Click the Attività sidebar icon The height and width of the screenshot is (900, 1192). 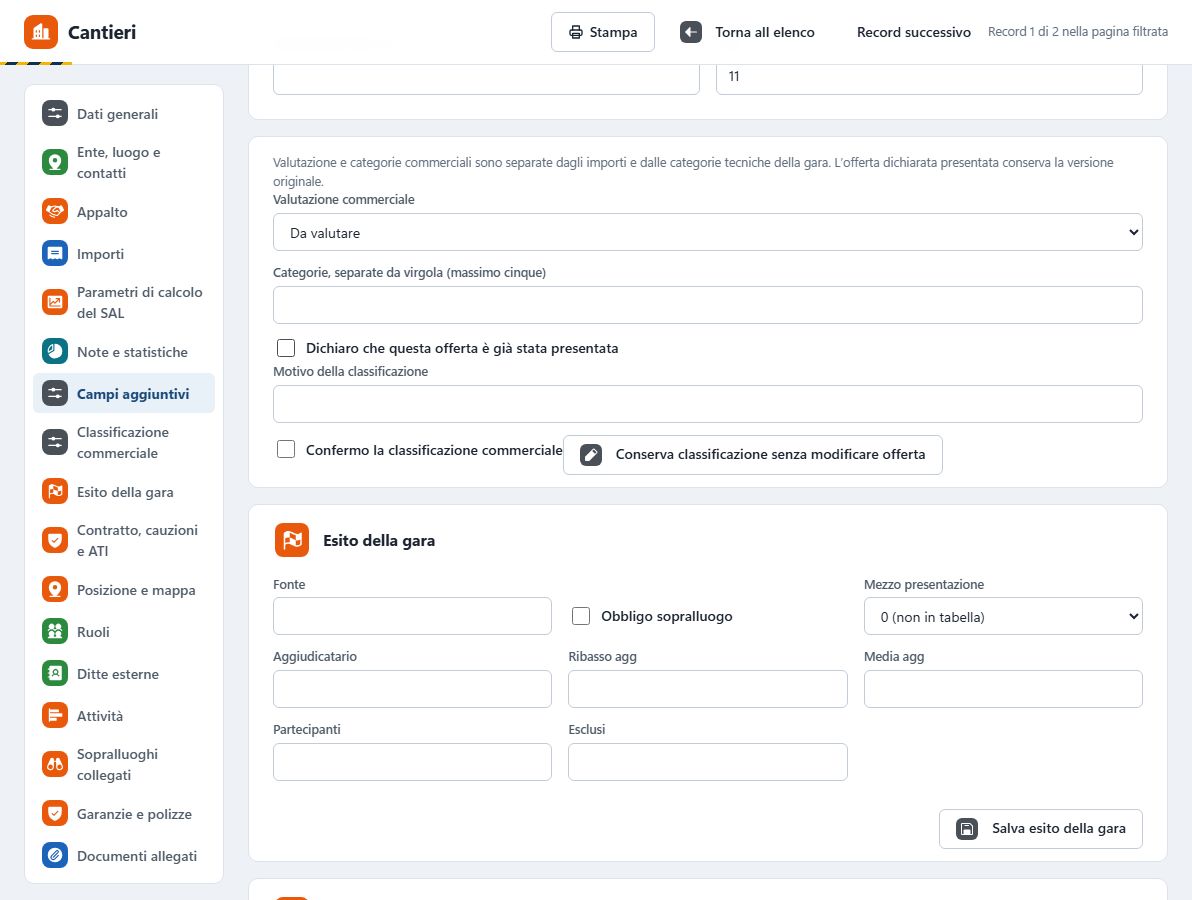(55, 715)
